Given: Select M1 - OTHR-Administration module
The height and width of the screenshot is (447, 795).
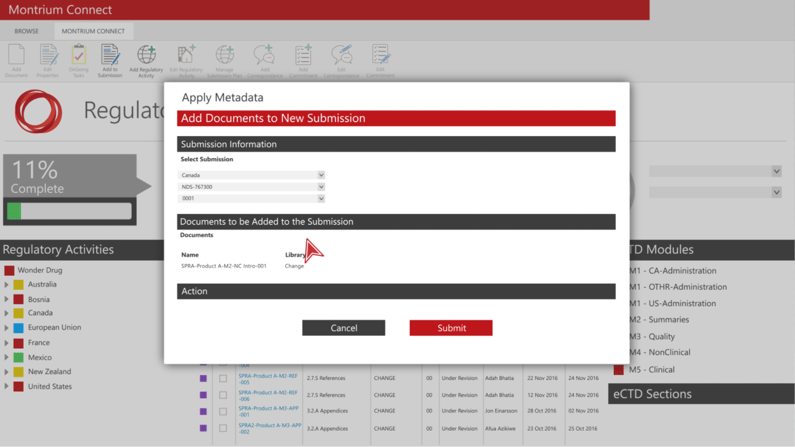Looking at the screenshot, I should [678, 287].
